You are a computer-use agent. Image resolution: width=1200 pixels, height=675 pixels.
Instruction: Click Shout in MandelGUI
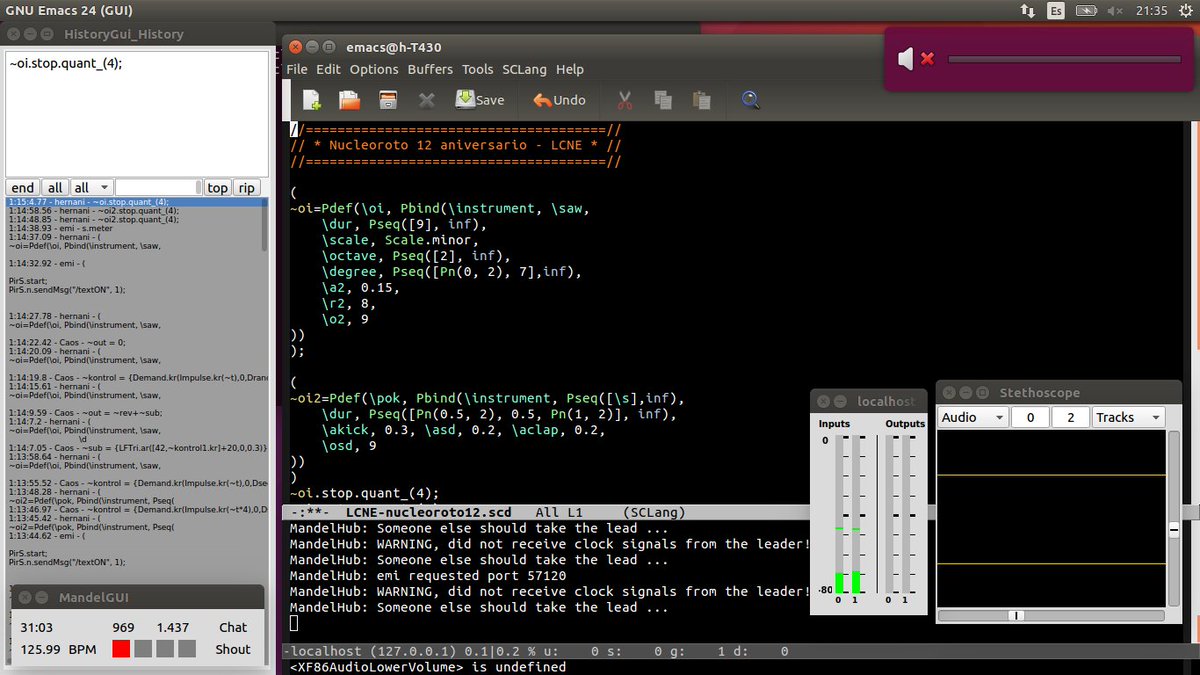click(x=233, y=649)
